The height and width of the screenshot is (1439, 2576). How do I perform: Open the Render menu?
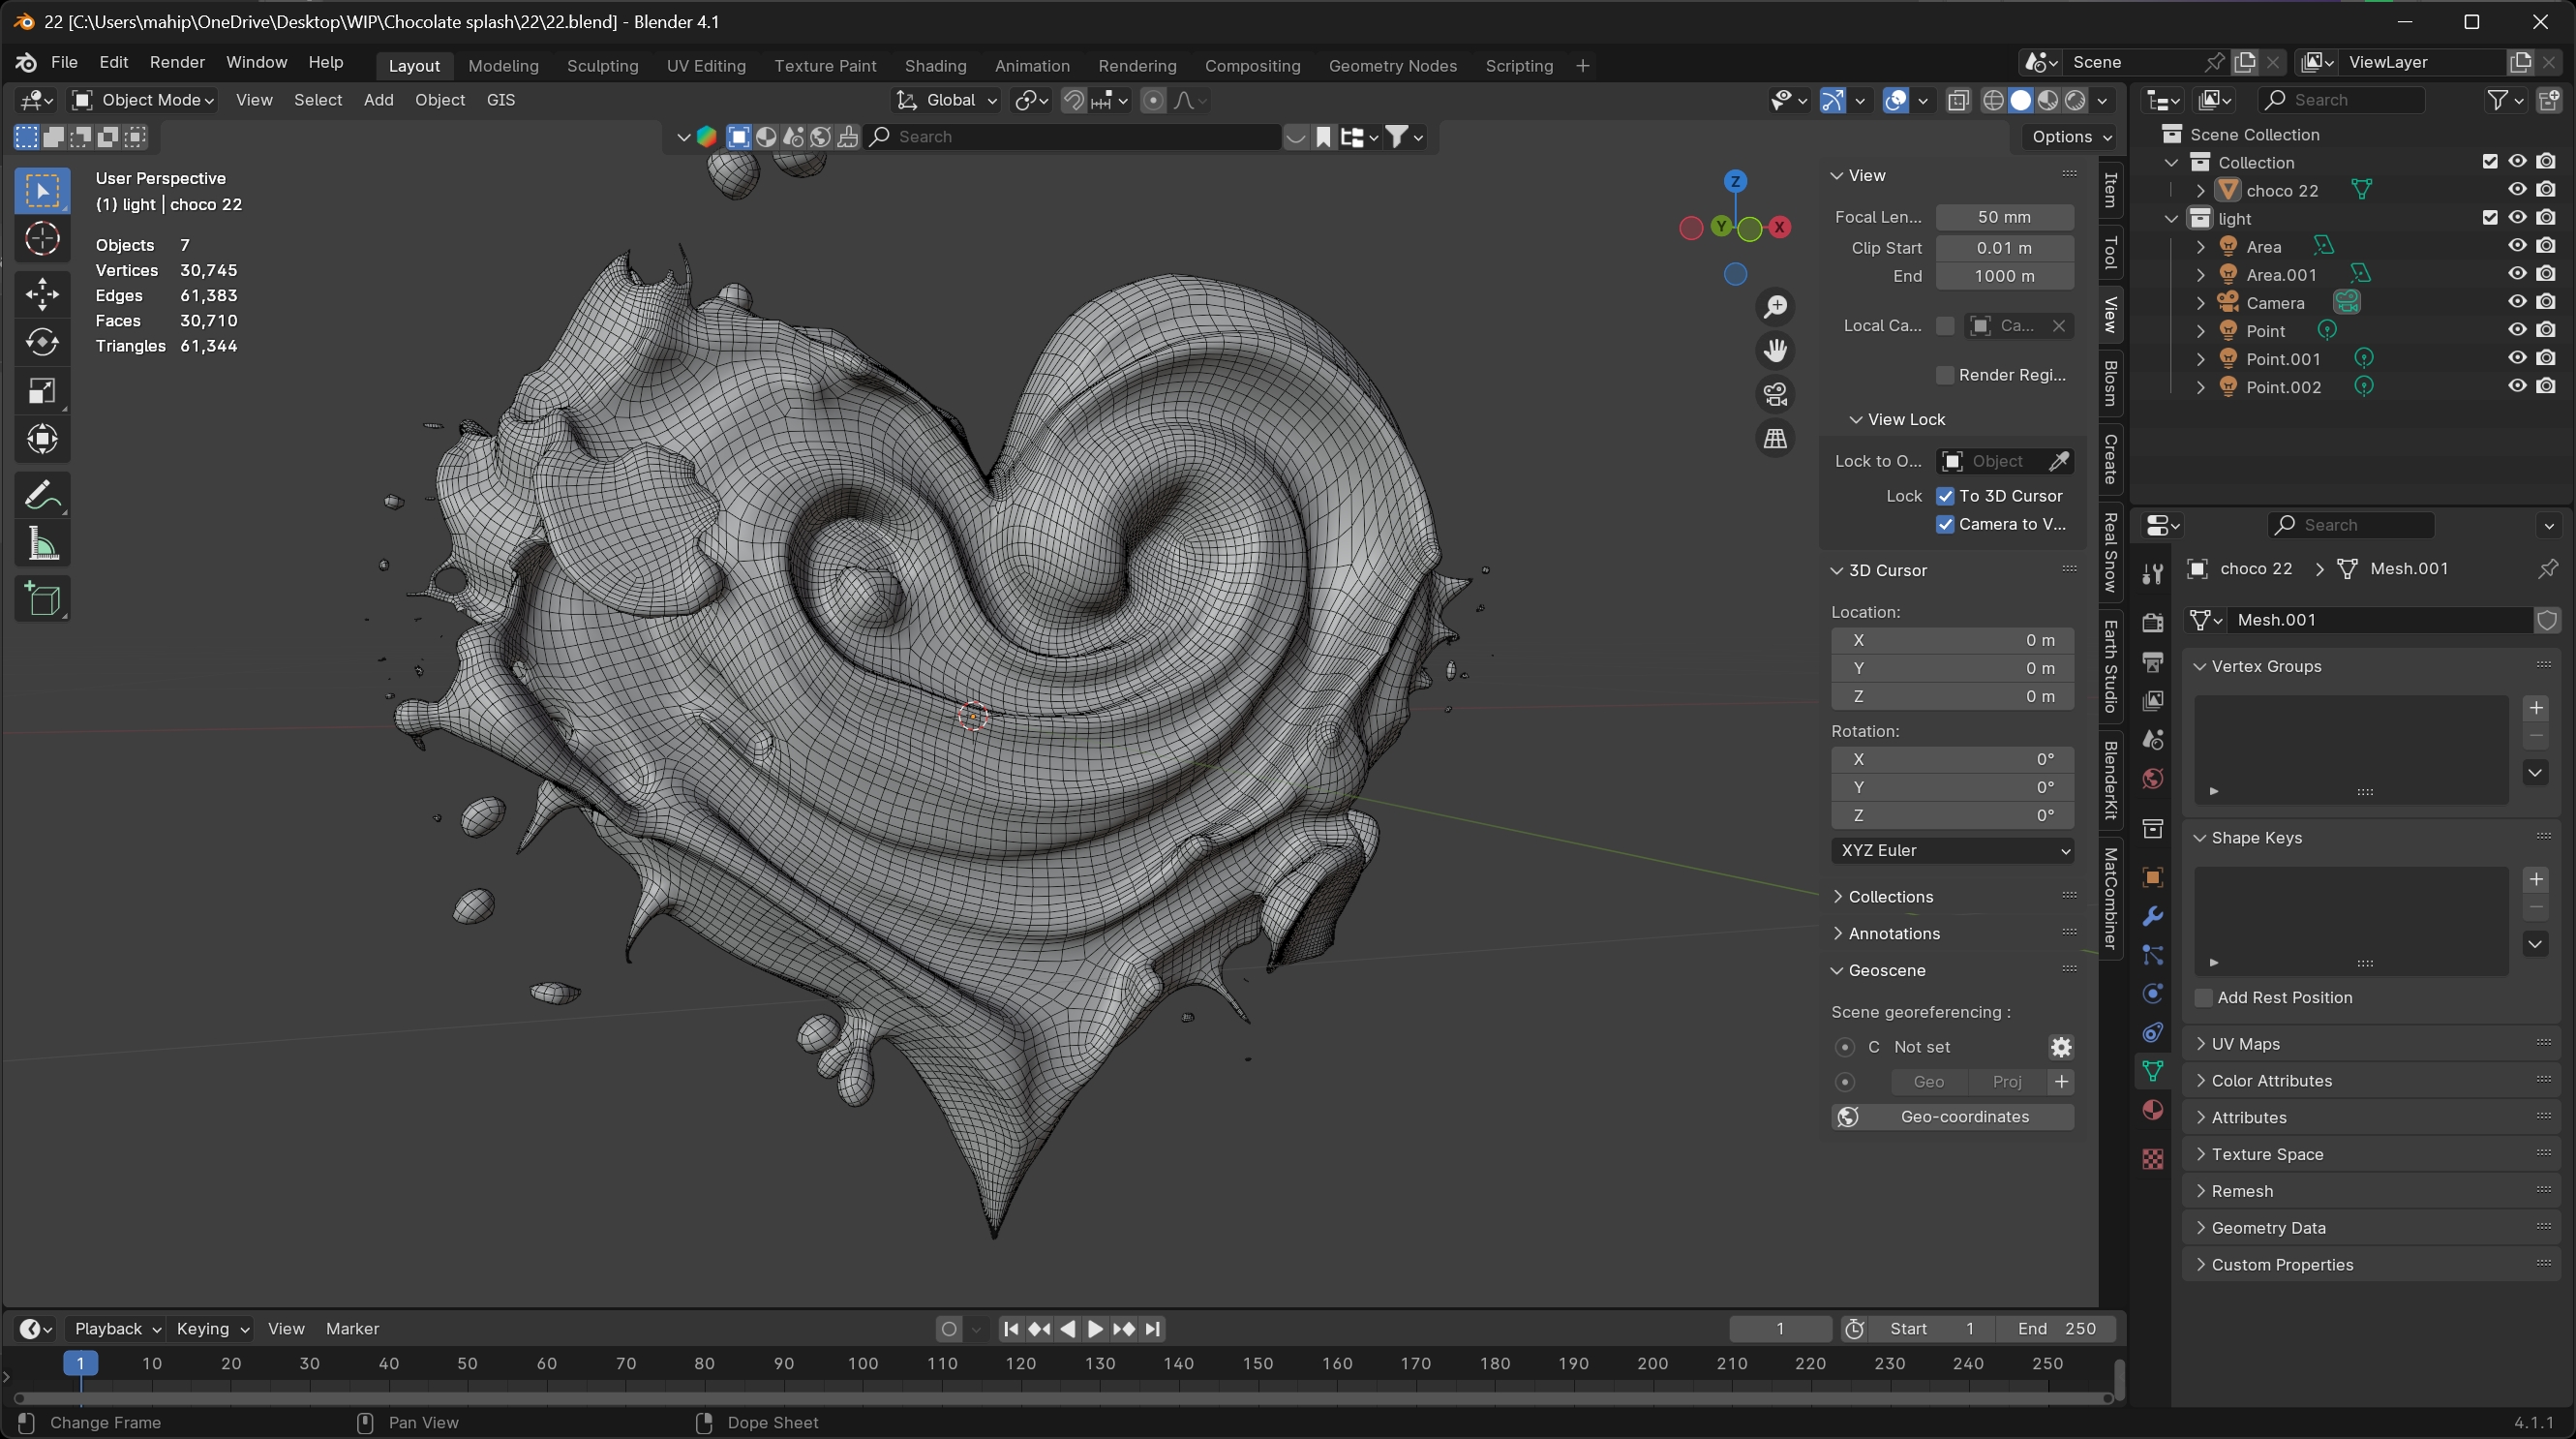(x=177, y=62)
